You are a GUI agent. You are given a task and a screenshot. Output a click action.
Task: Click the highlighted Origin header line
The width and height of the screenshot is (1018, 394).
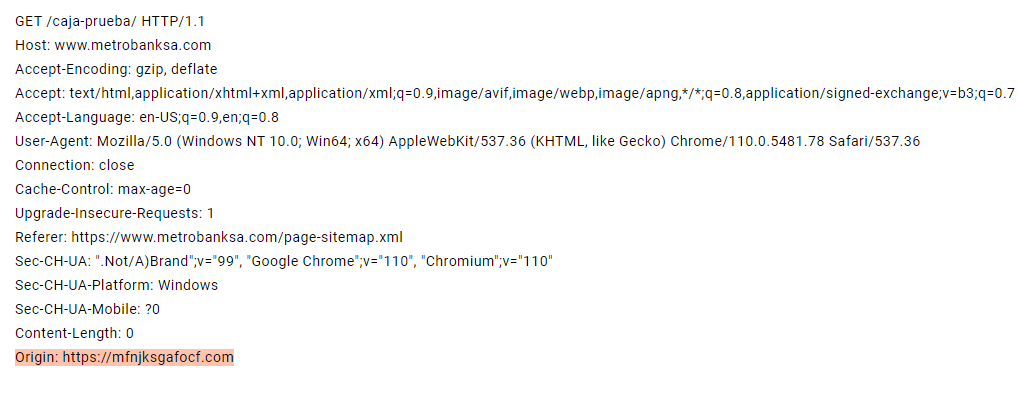[x=124, y=358]
